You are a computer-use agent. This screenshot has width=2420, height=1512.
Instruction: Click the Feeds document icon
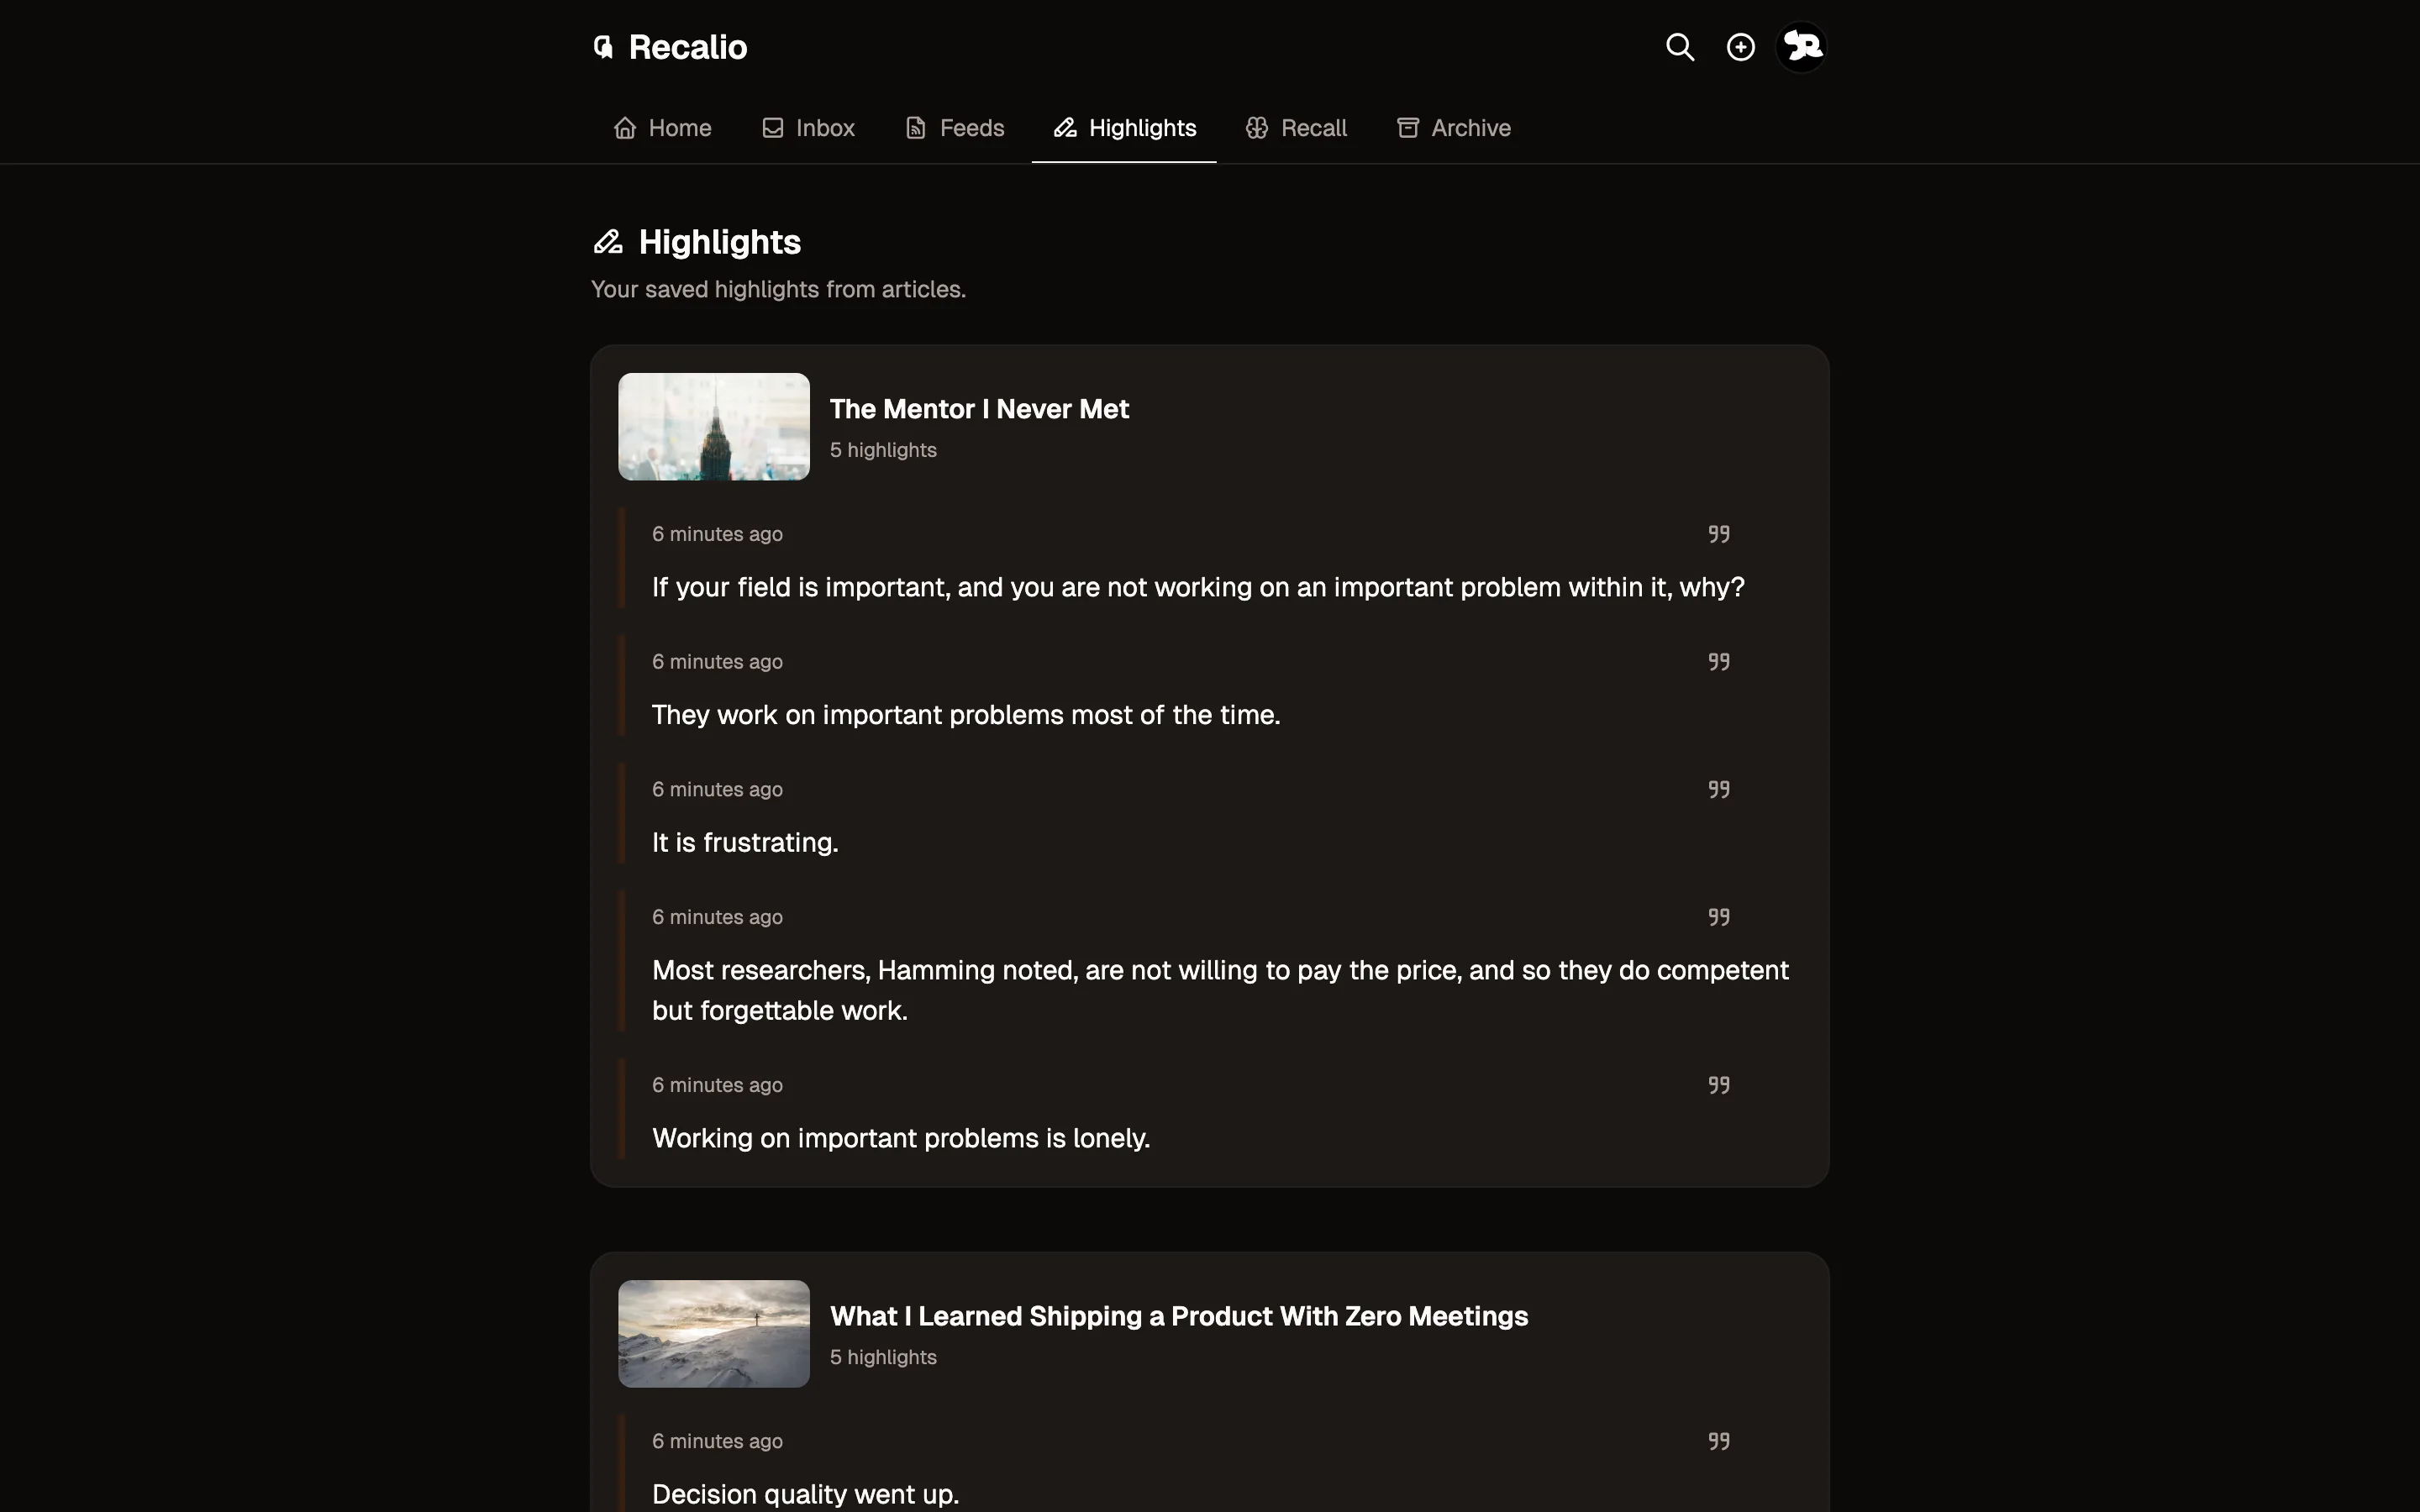(x=916, y=127)
